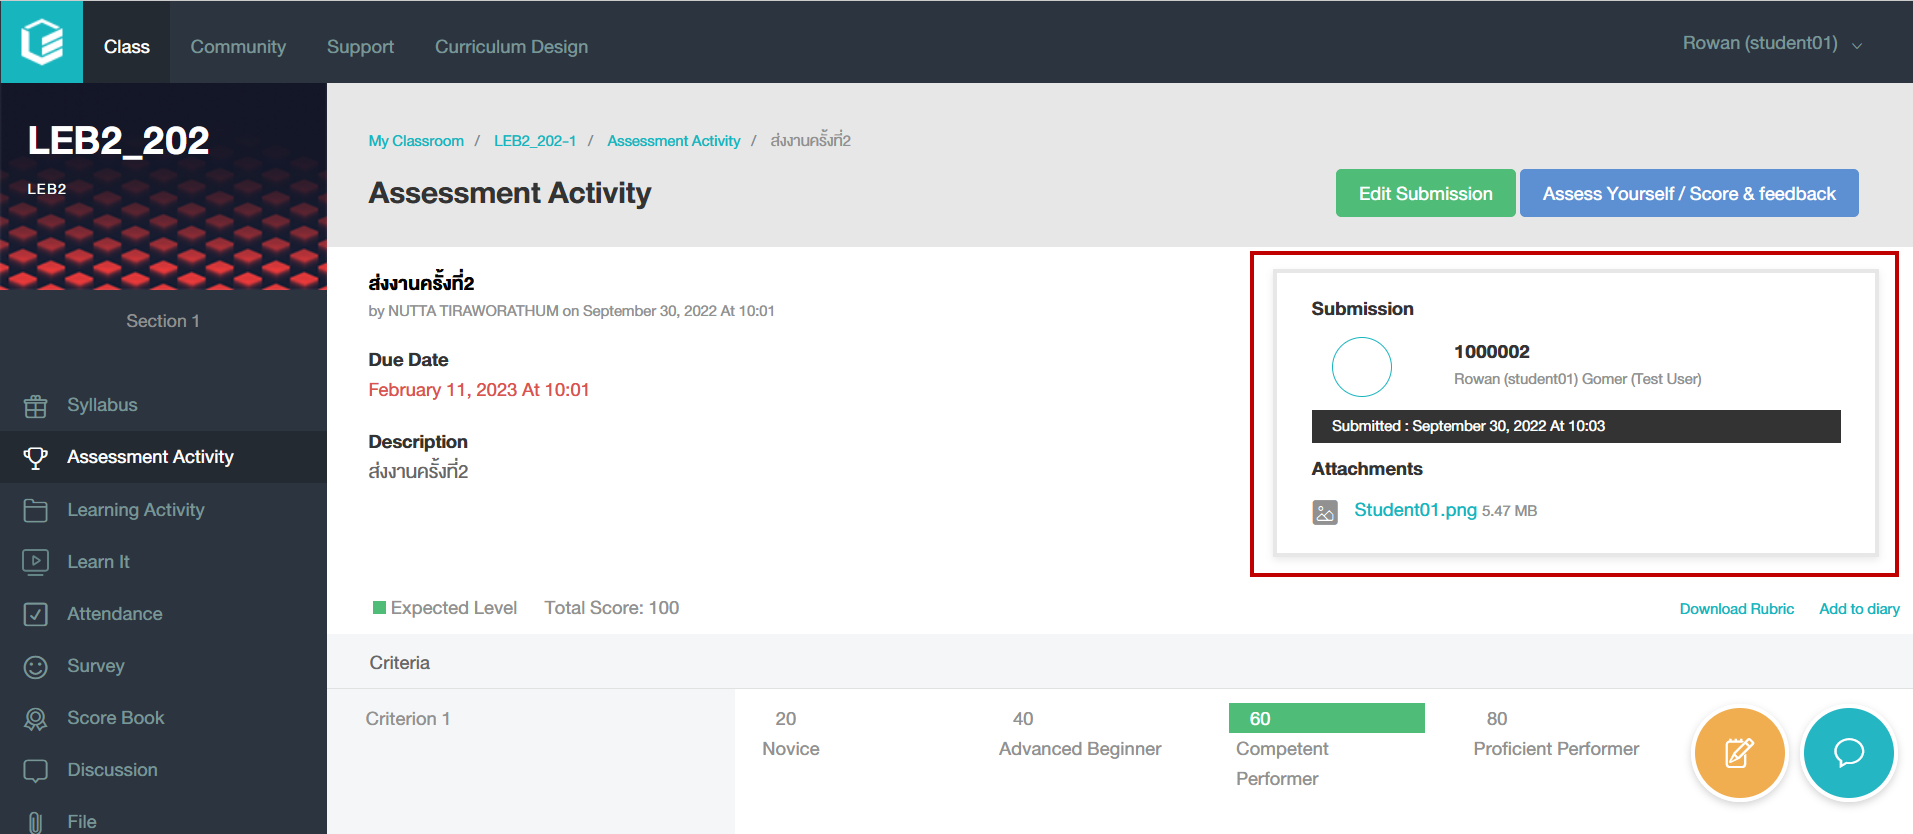
Task: Click the Add to diary link
Action: pyautogui.click(x=1859, y=609)
